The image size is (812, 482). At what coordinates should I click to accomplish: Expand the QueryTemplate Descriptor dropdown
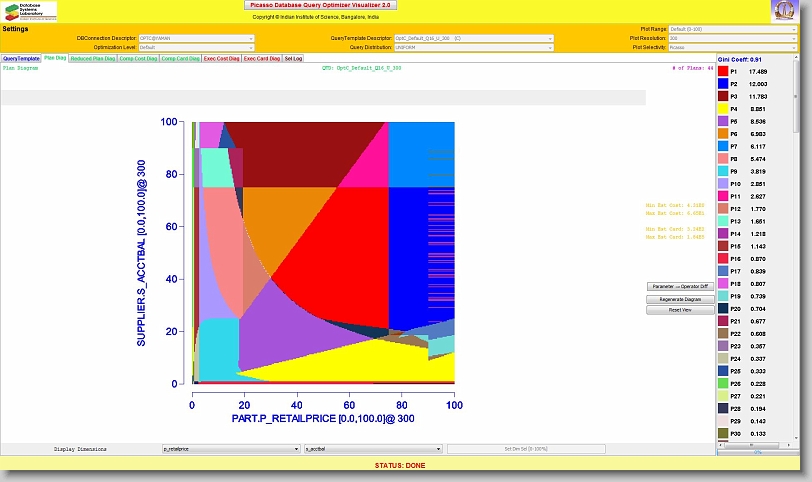click(x=474, y=38)
